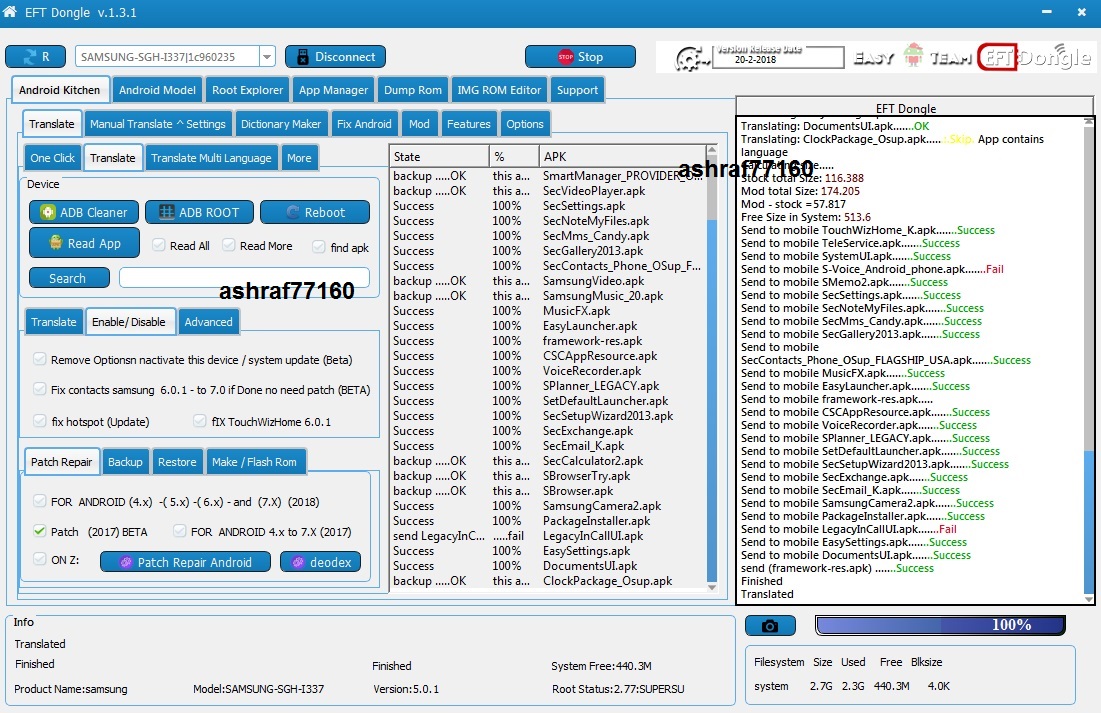Click the State column header
The image size is (1101, 713).
click(440, 157)
